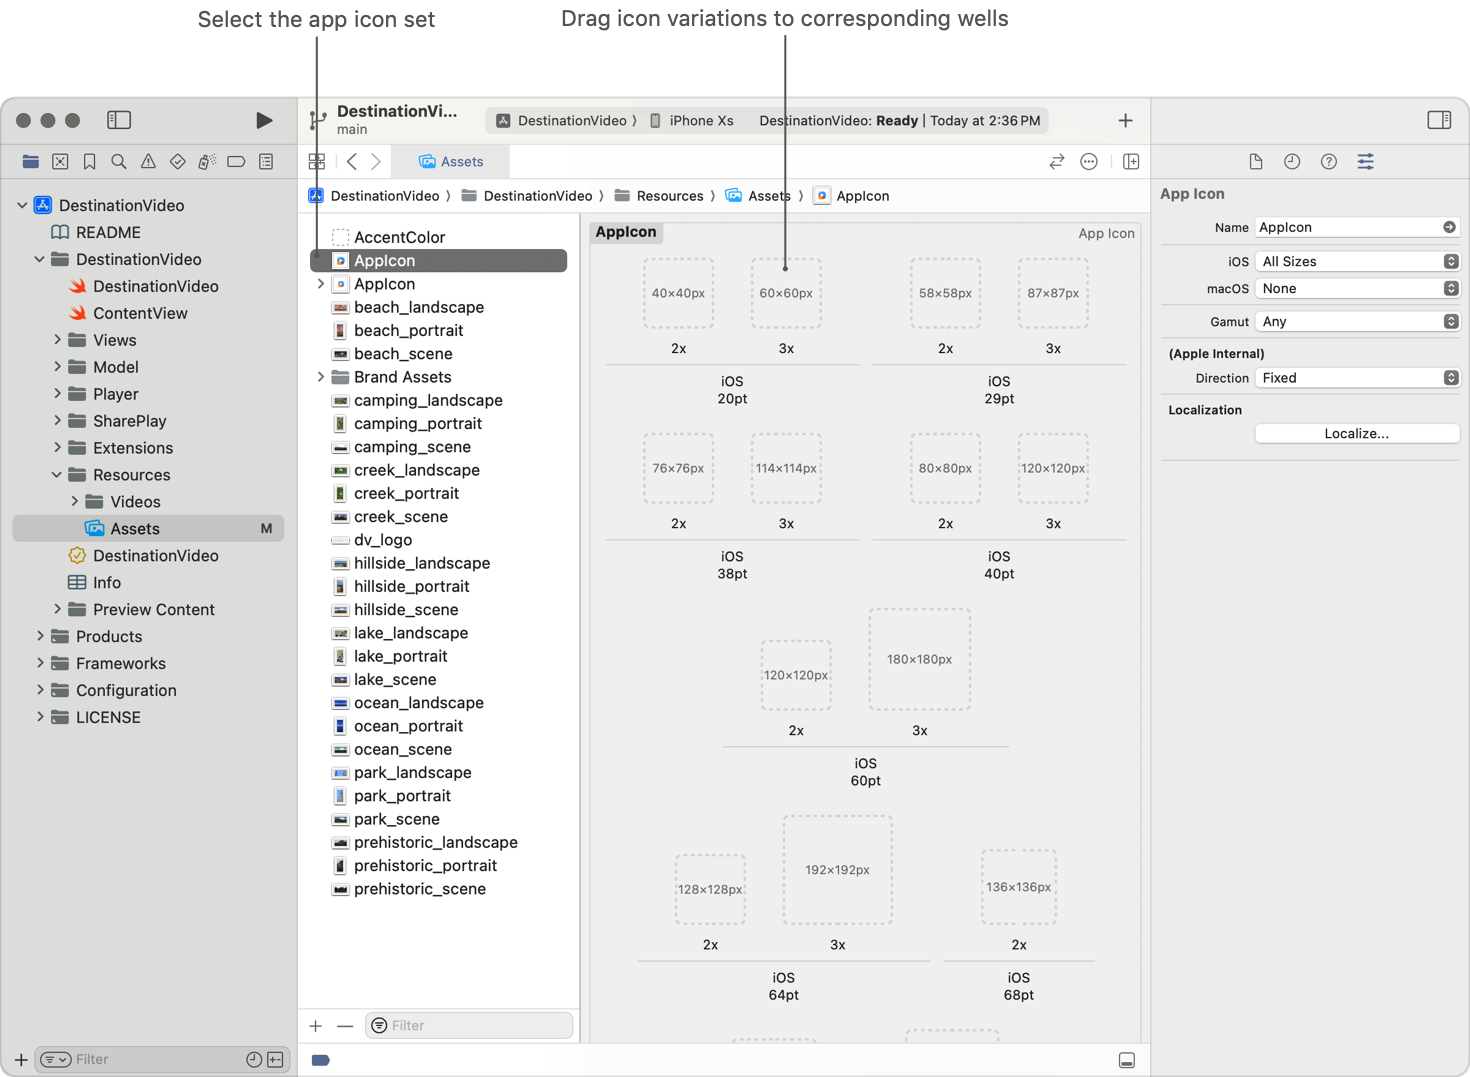This screenshot has height=1077, width=1470.
Task: Select the Attributes inspector sliders icon
Action: 1365,162
